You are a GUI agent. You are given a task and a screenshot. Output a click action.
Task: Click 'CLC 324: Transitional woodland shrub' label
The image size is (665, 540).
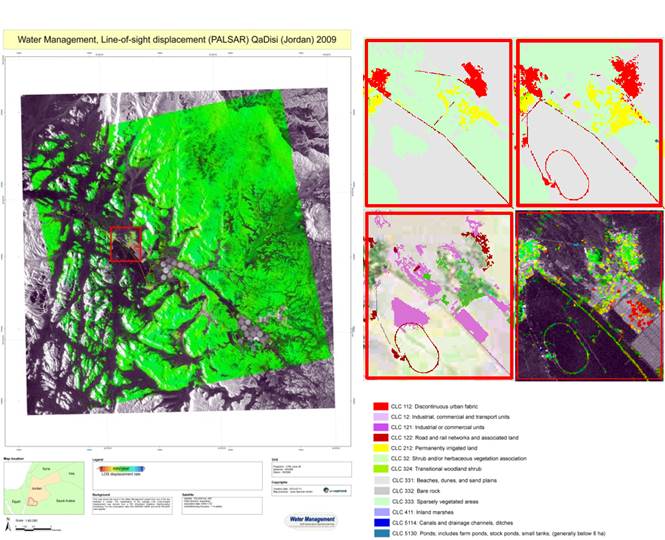pos(436,469)
